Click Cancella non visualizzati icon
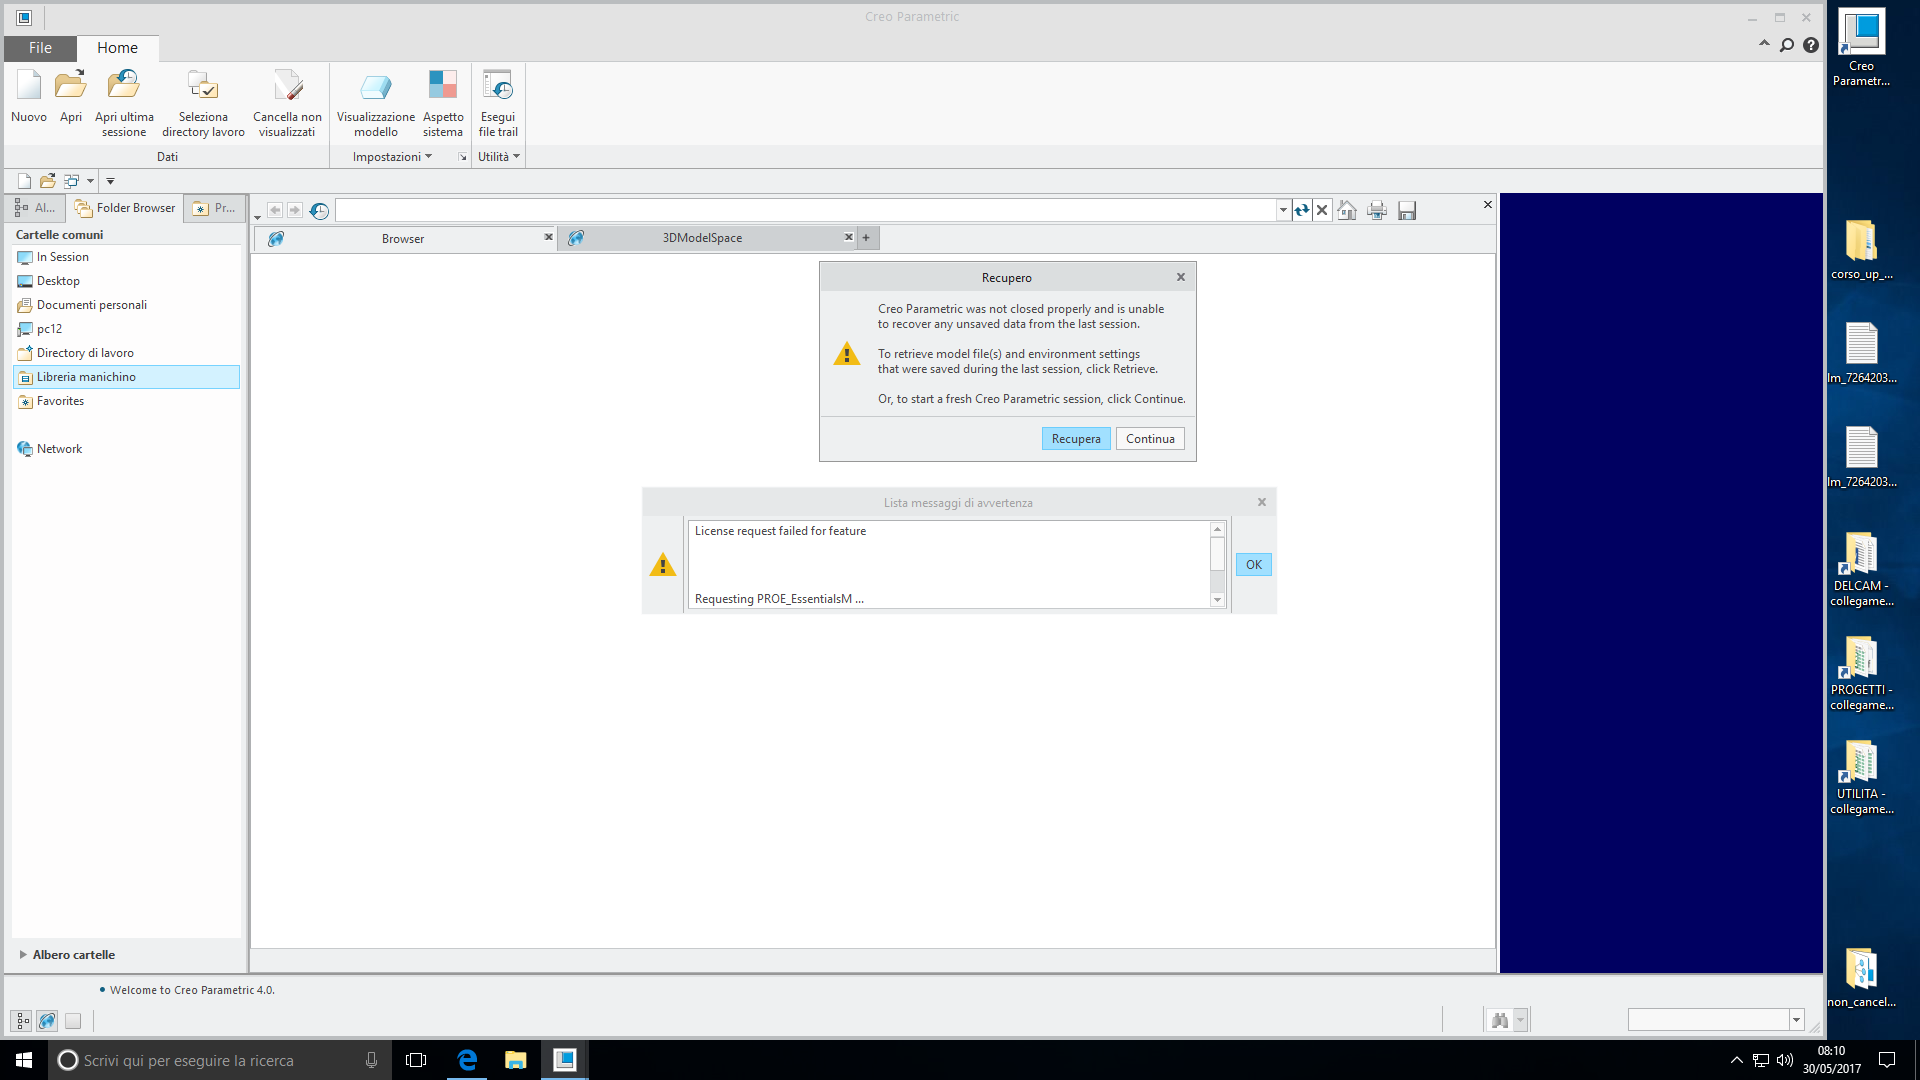The image size is (1920, 1080). point(287,103)
